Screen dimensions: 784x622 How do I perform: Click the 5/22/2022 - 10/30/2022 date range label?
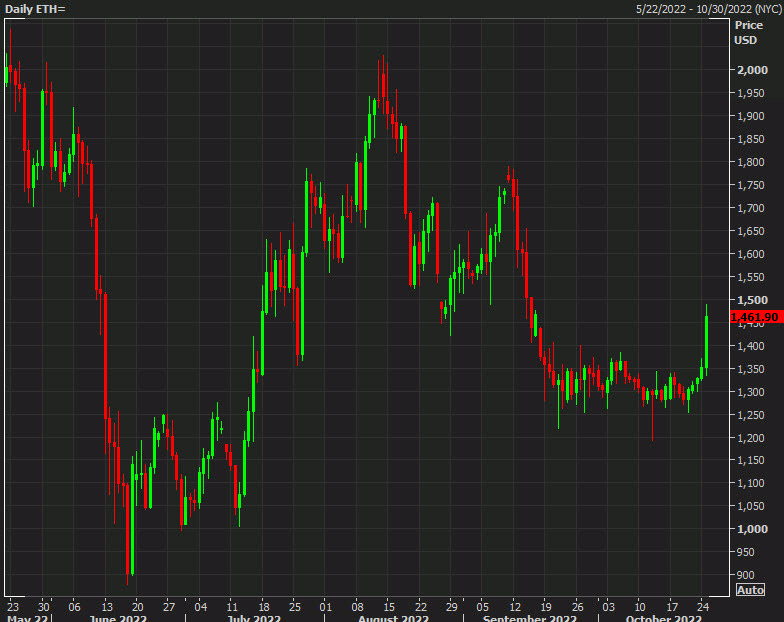707,8
